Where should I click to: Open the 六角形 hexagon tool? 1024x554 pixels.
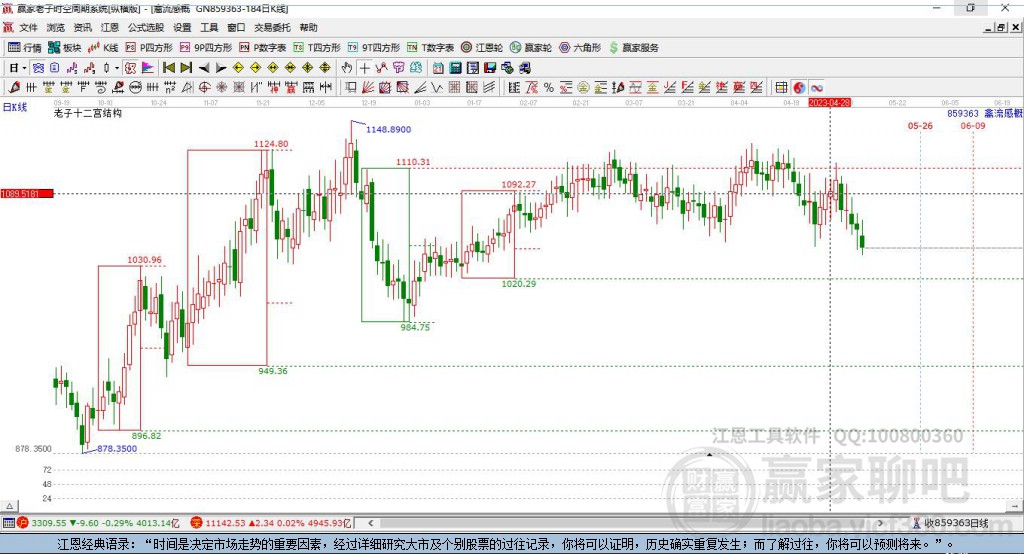click(580, 48)
